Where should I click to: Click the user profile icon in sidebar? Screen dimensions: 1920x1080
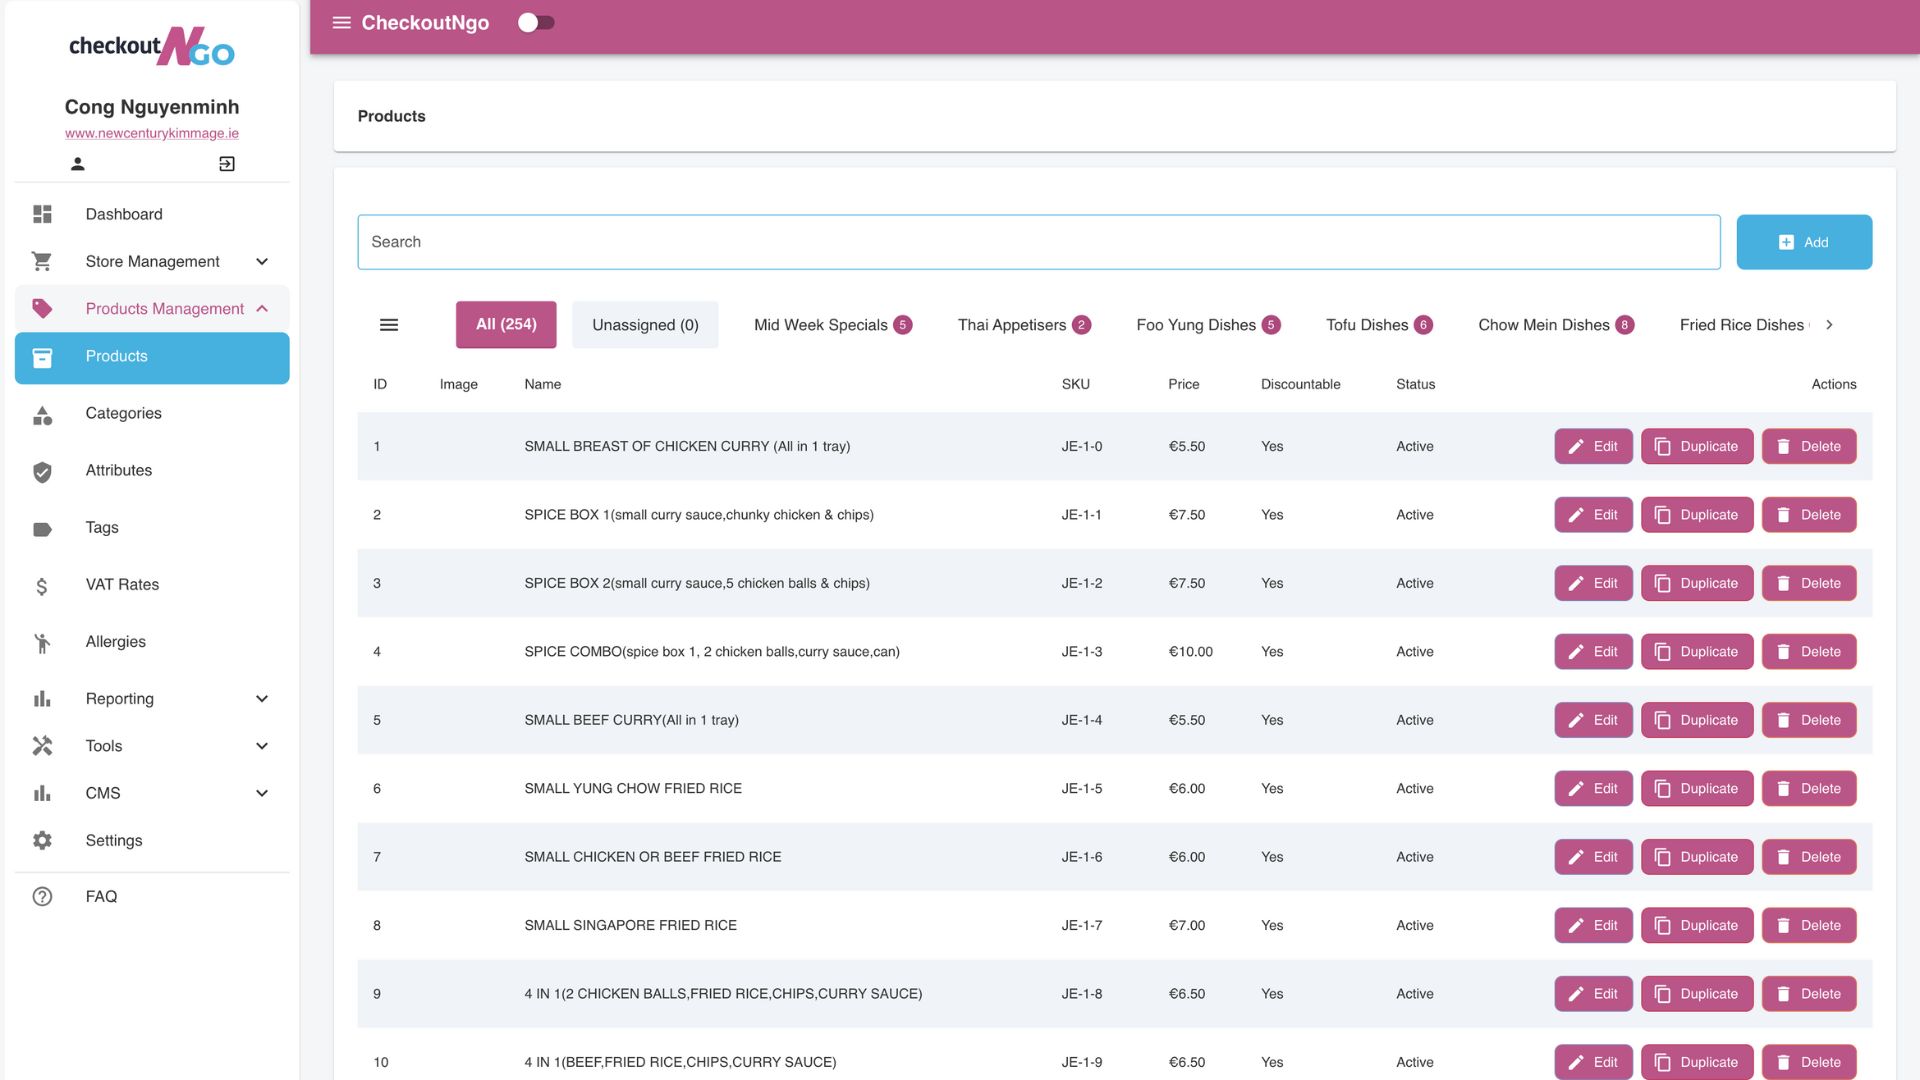pos(78,164)
